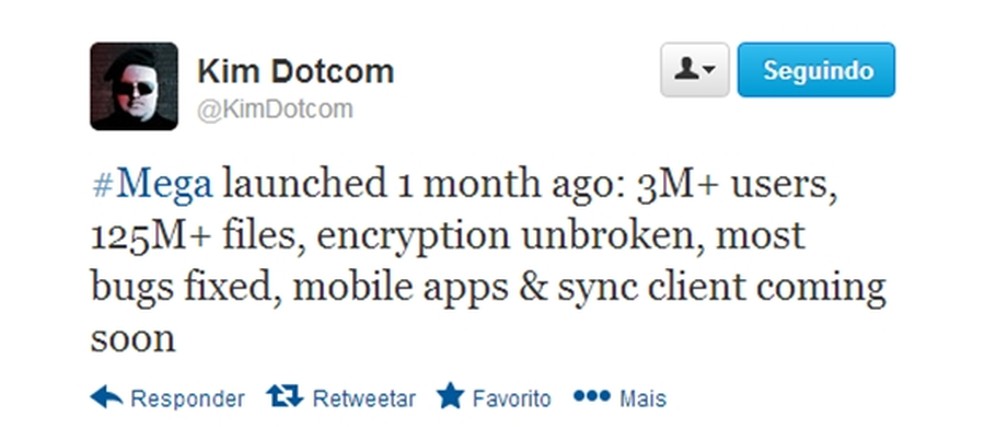Image resolution: width=984 pixels, height=427 pixels.
Task: Click the Kim Dotcom display name
Action: (295, 71)
